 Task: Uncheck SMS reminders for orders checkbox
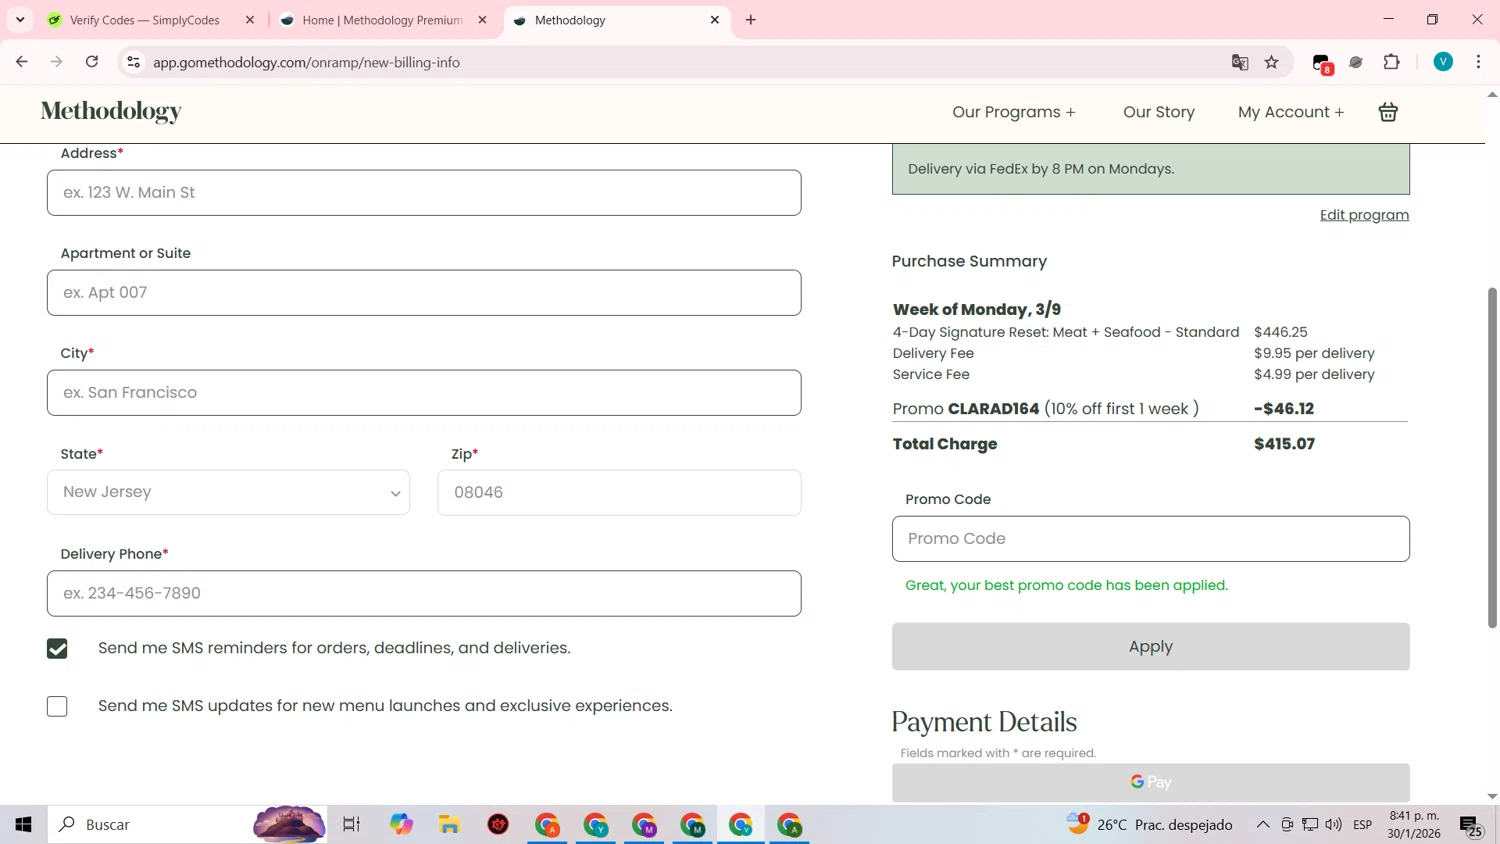pyautogui.click(x=57, y=649)
